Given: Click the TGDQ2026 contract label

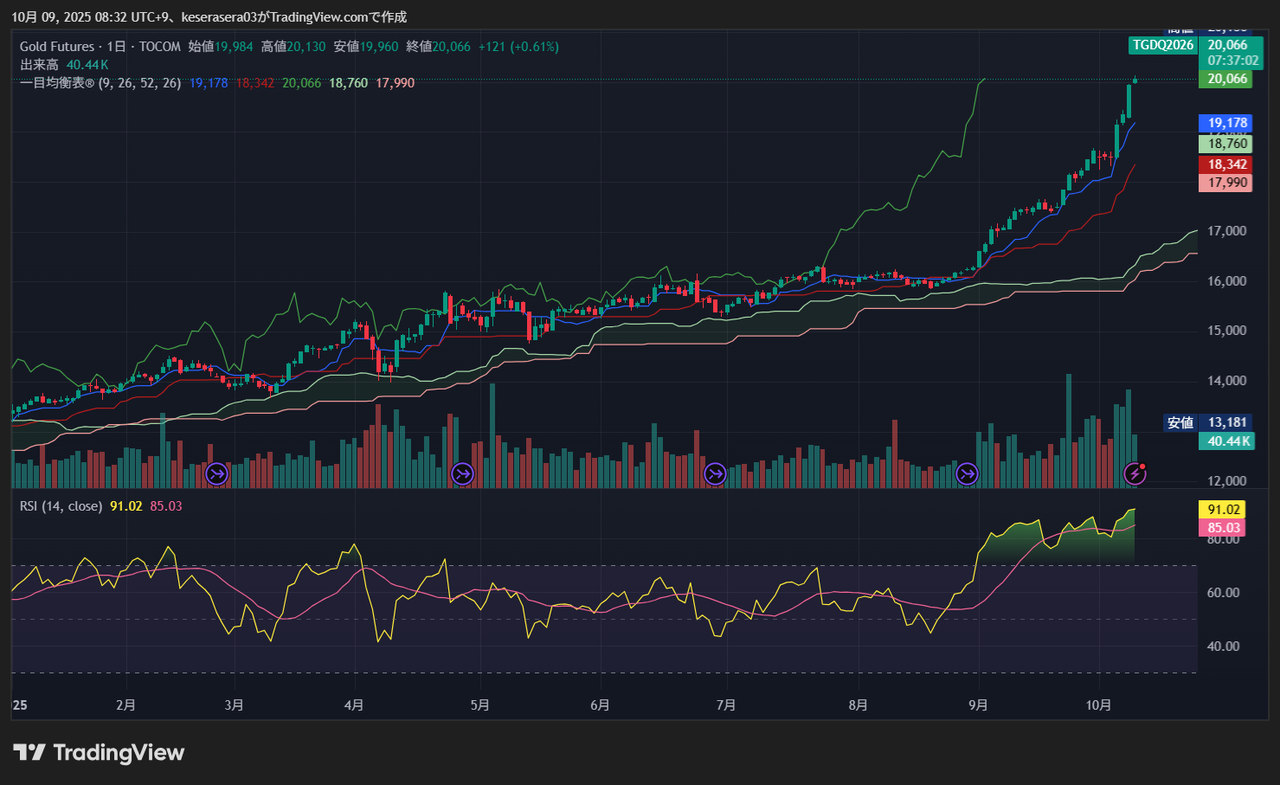Looking at the screenshot, I should (1162, 45).
